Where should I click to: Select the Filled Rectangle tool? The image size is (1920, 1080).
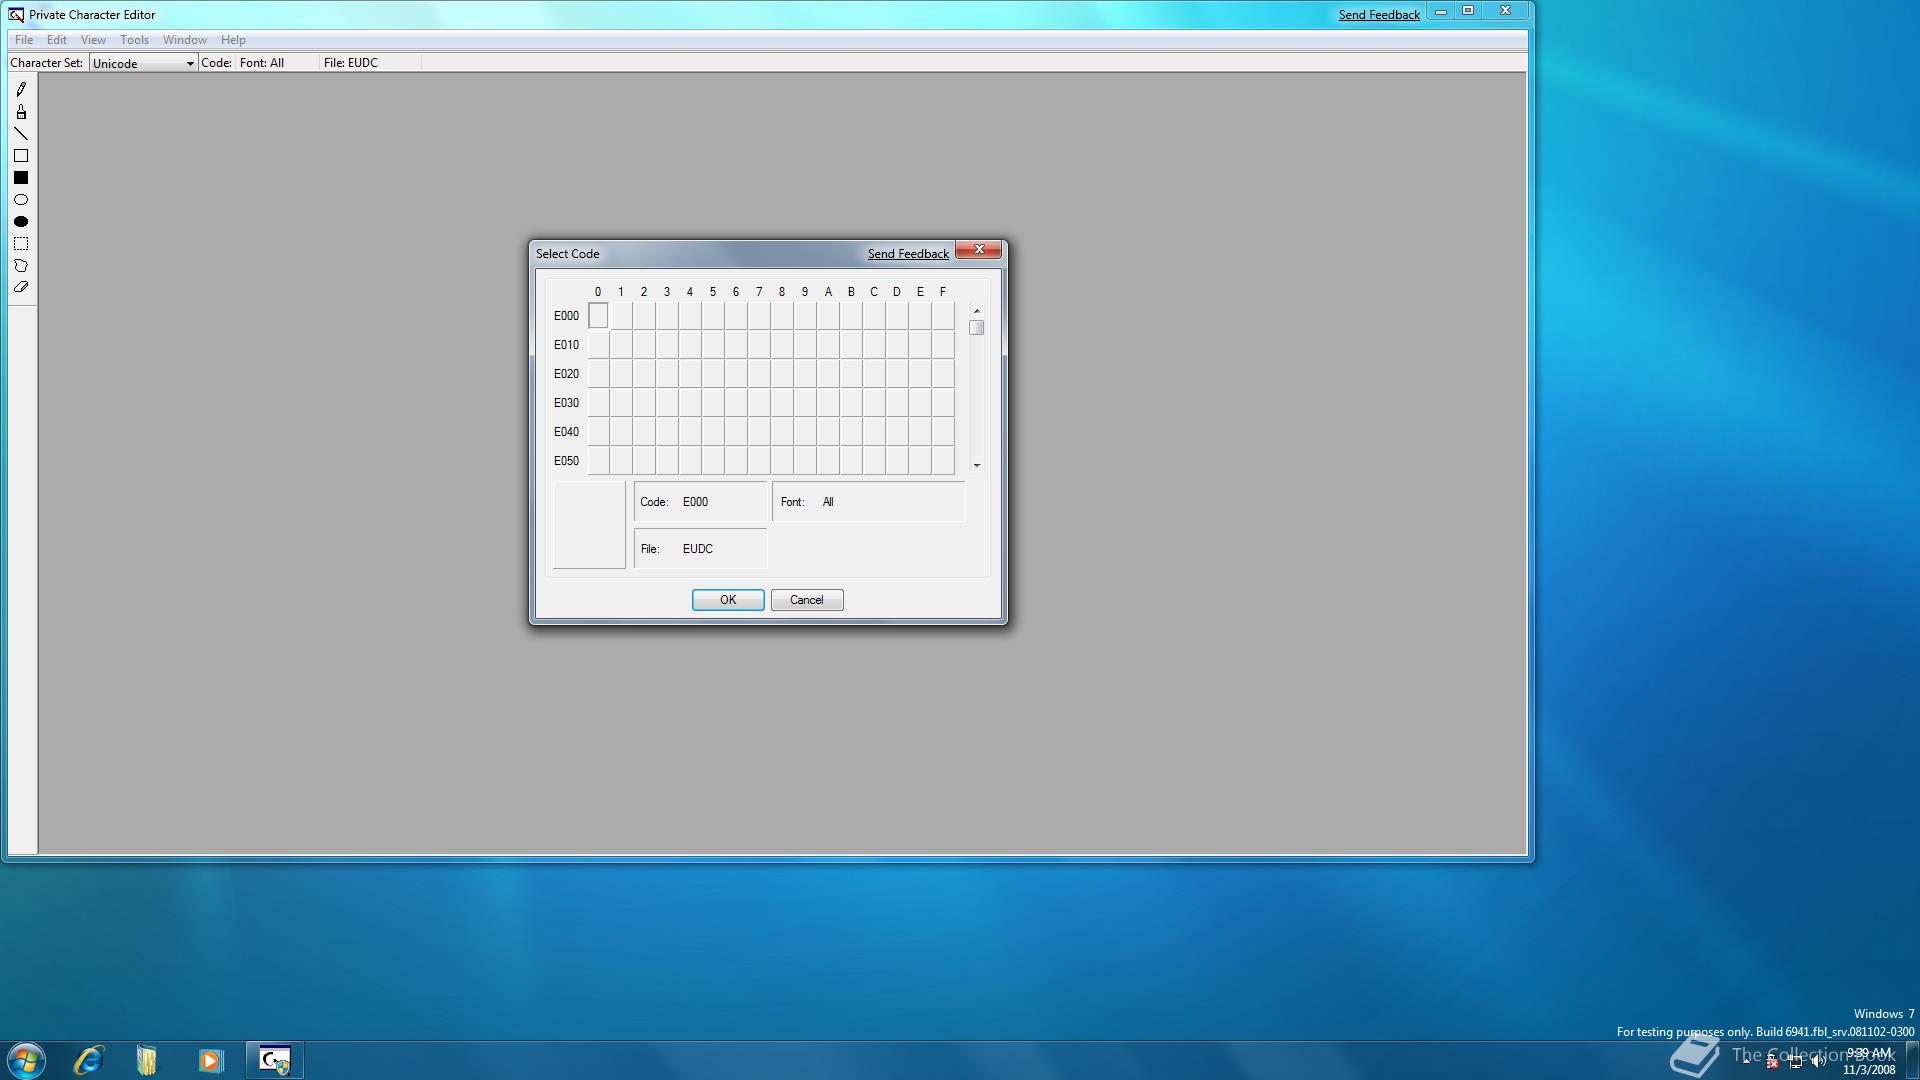tap(21, 178)
